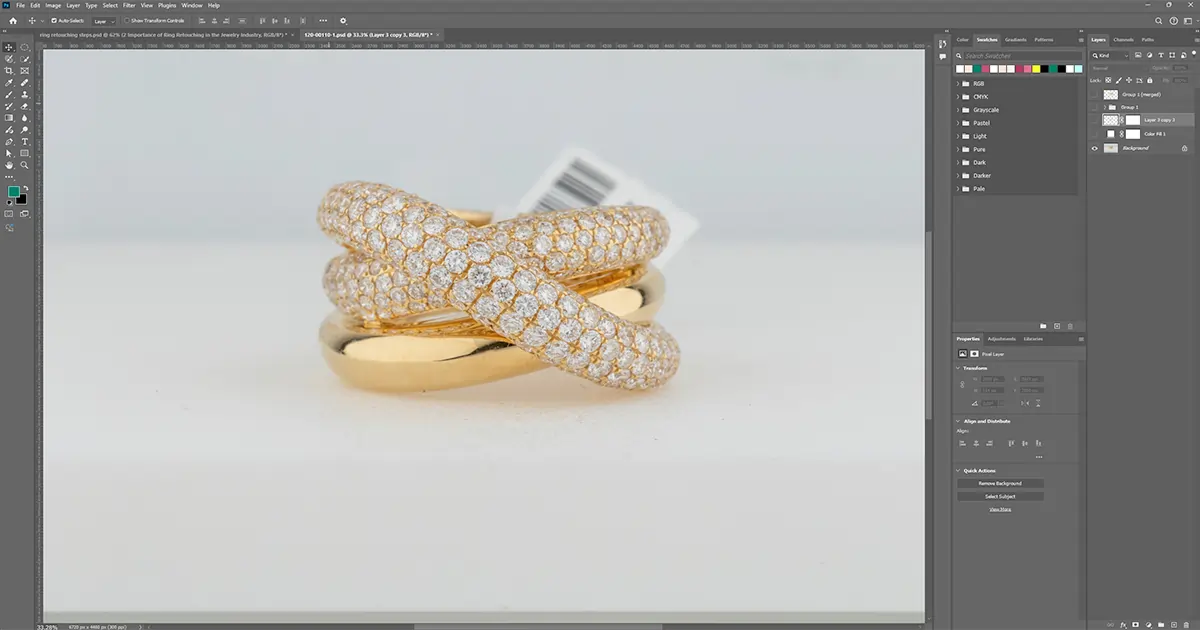Pick the light cyan swatch
Screen dimensions: 1200x630
[1078, 69]
